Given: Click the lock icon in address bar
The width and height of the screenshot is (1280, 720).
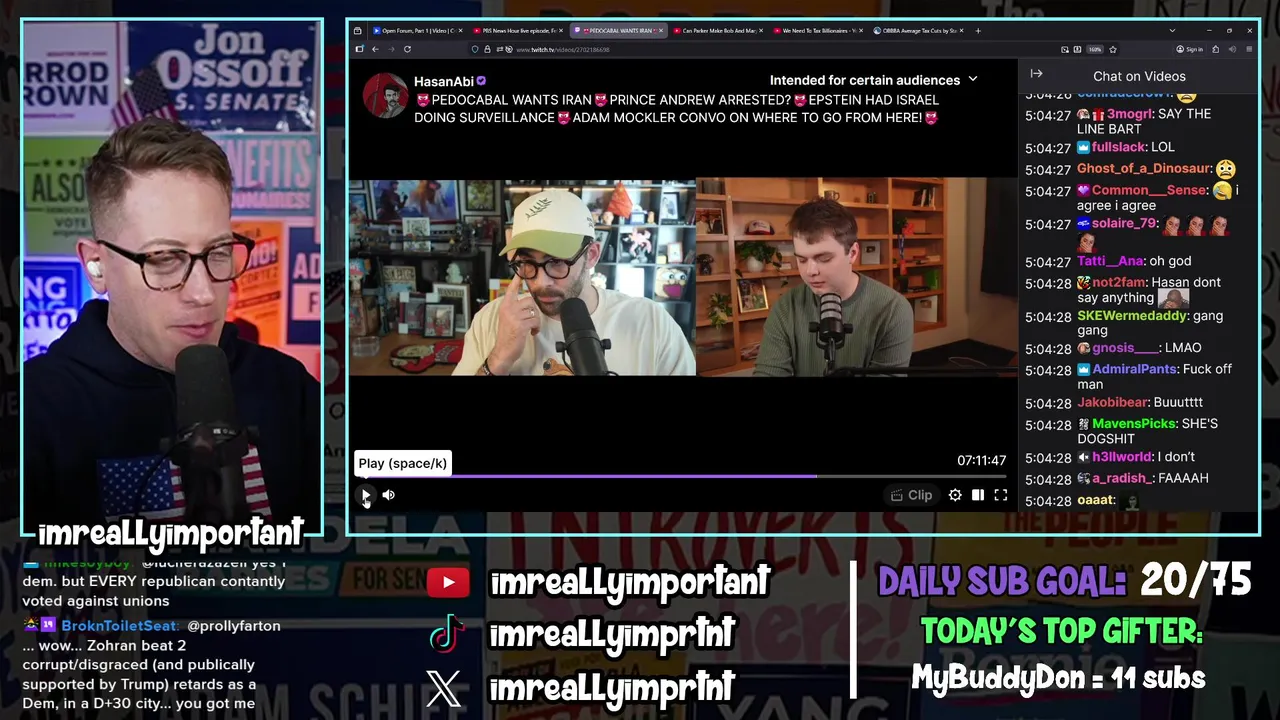Looking at the screenshot, I should (487, 49).
